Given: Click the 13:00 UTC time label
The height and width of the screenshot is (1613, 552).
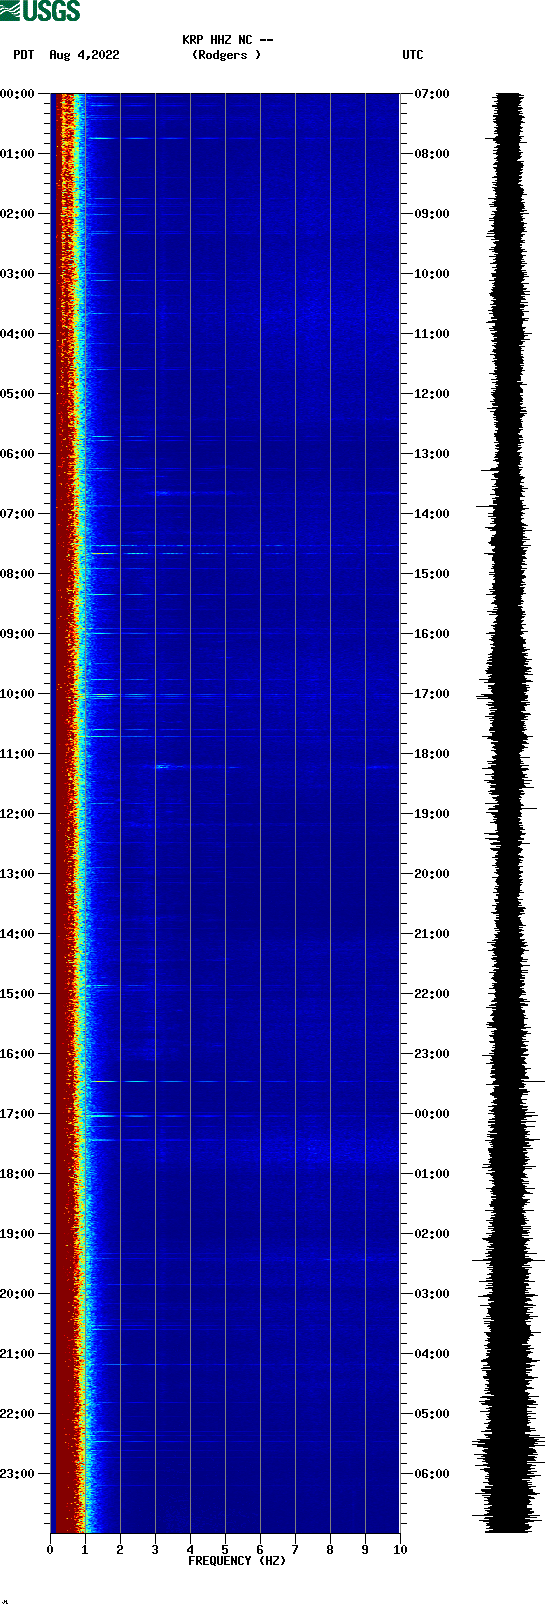Looking at the screenshot, I should coord(432,454).
